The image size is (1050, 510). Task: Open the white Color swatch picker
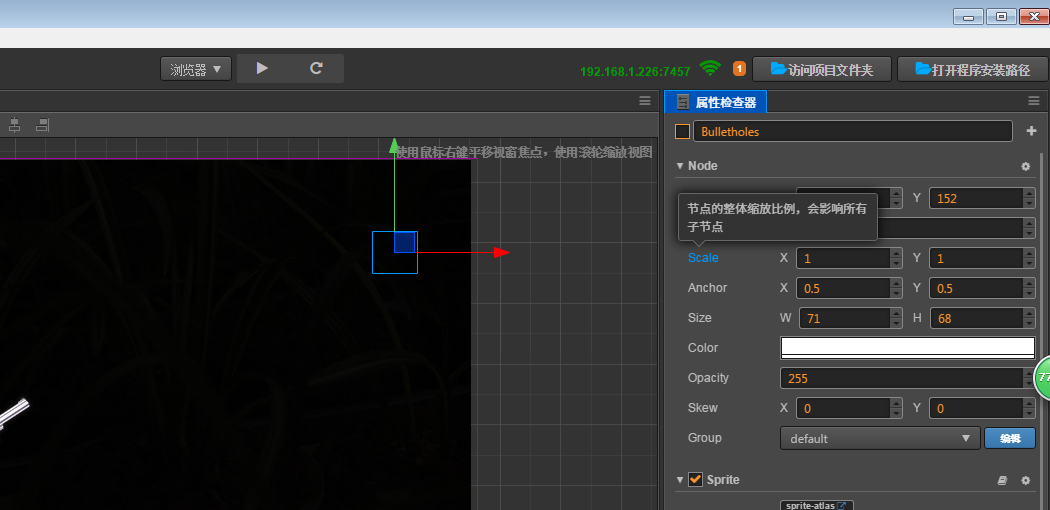tap(907, 347)
